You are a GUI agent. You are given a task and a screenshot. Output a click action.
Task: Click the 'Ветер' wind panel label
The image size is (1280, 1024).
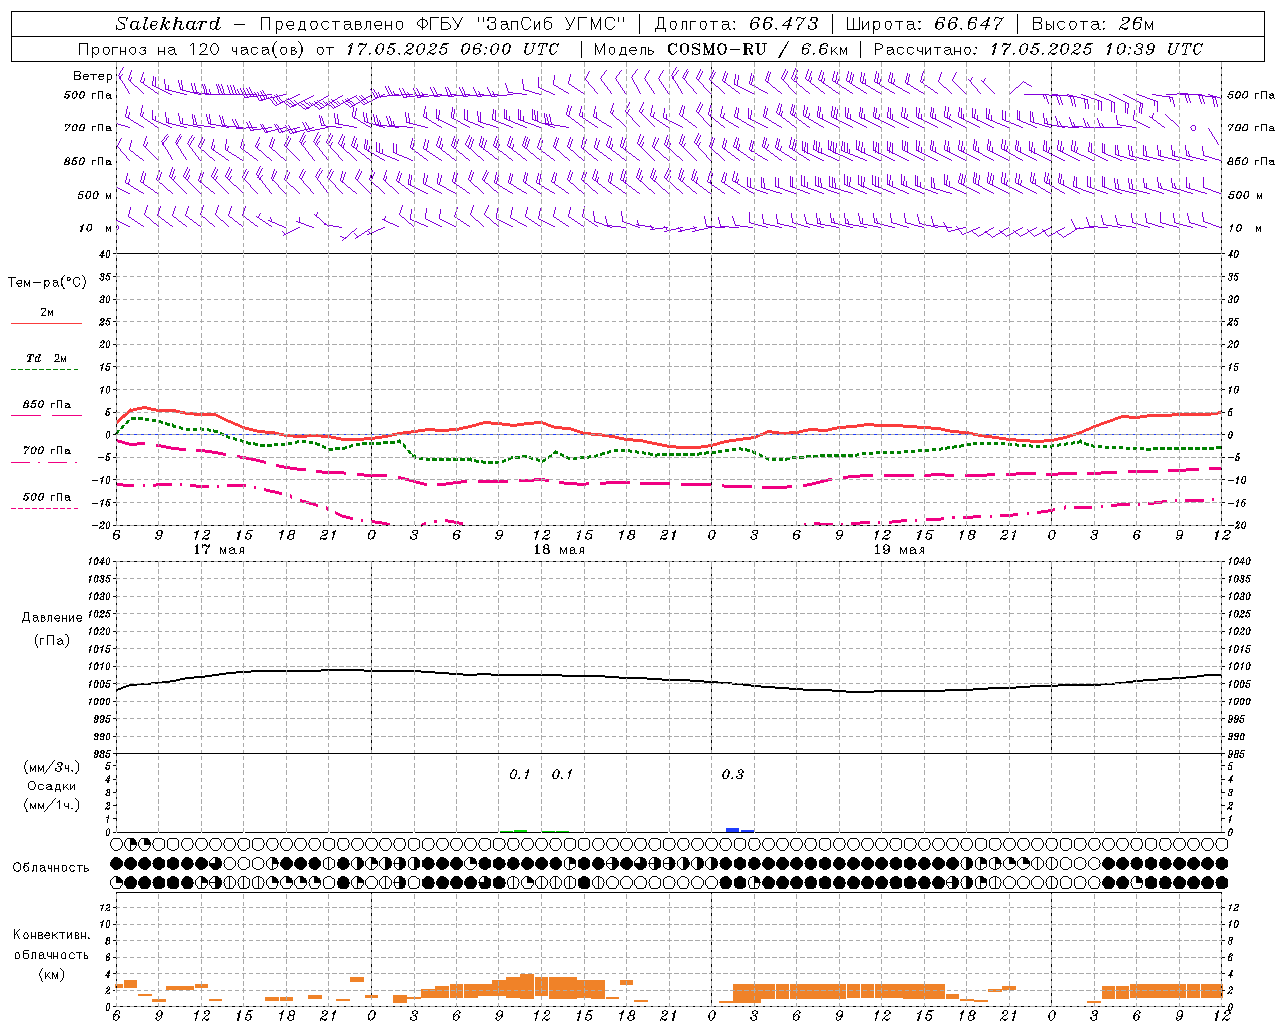(x=92, y=76)
